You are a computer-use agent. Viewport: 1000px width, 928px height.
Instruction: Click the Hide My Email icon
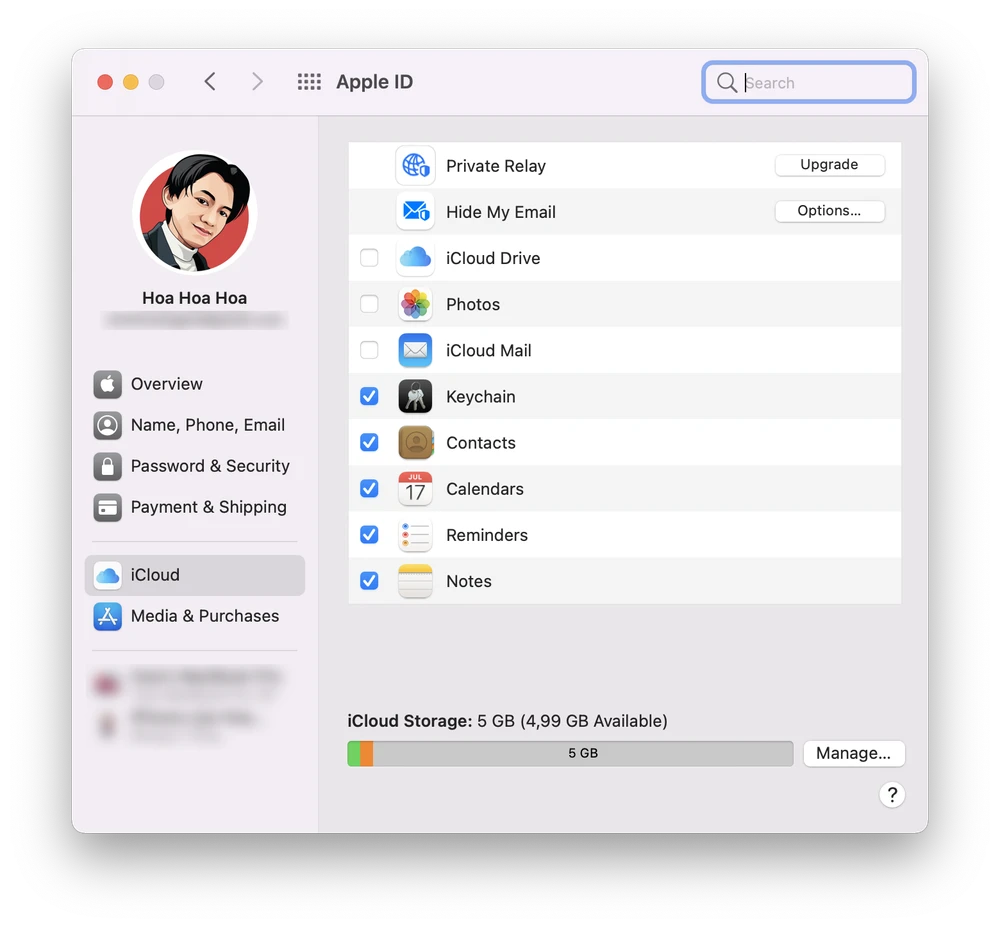[x=415, y=211]
